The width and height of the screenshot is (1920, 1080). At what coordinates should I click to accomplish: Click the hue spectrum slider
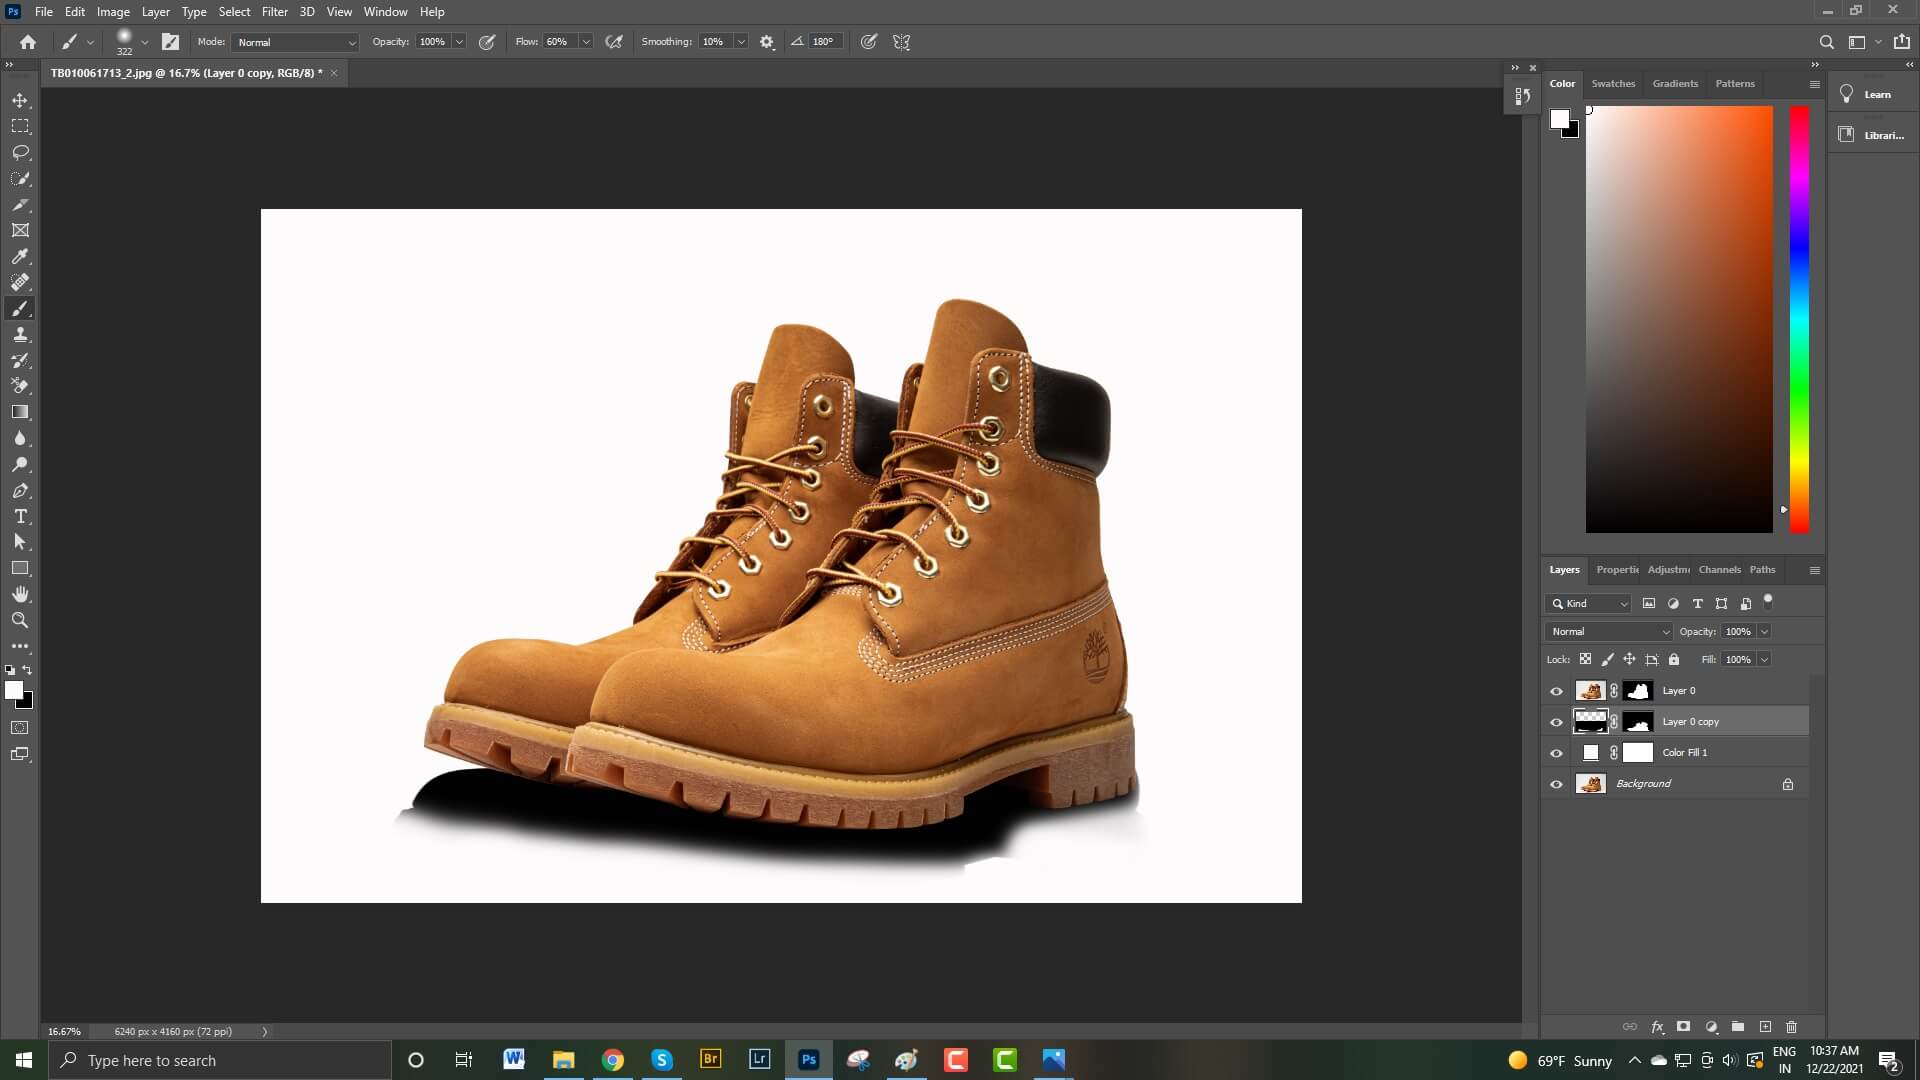pyautogui.click(x=1799, y=320)
